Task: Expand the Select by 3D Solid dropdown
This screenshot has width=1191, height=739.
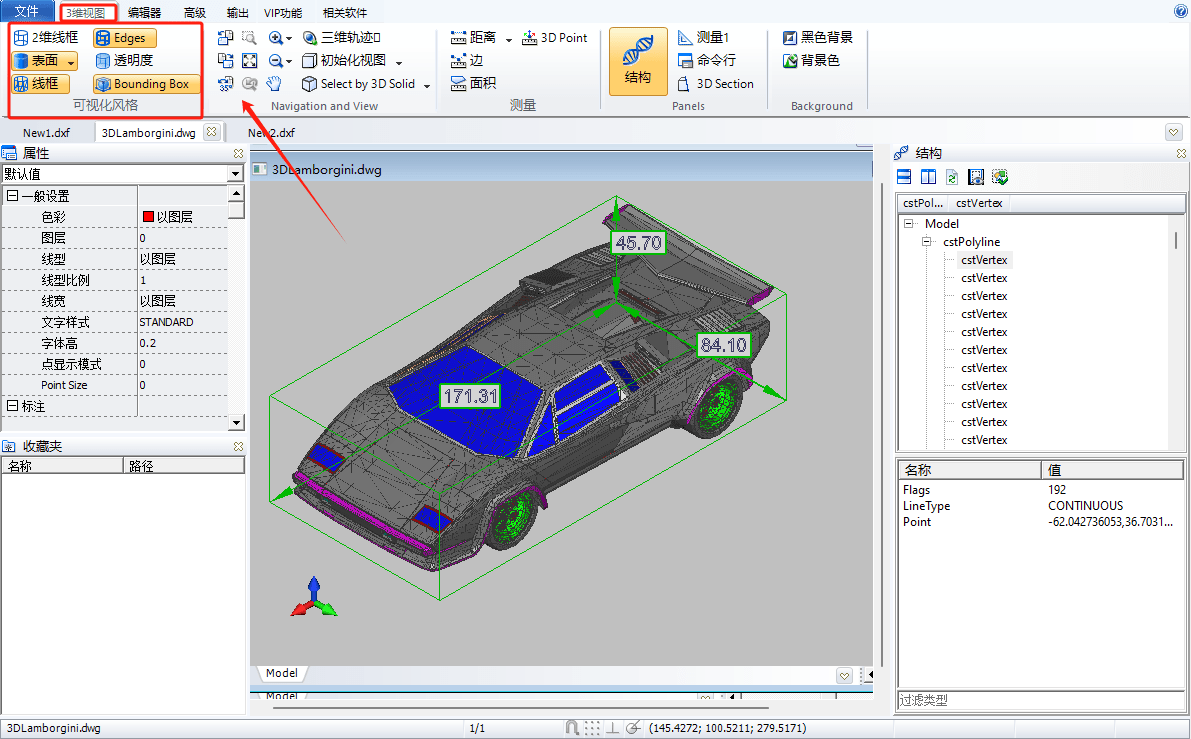Action: pyautogui.click(x=427, y=85)
